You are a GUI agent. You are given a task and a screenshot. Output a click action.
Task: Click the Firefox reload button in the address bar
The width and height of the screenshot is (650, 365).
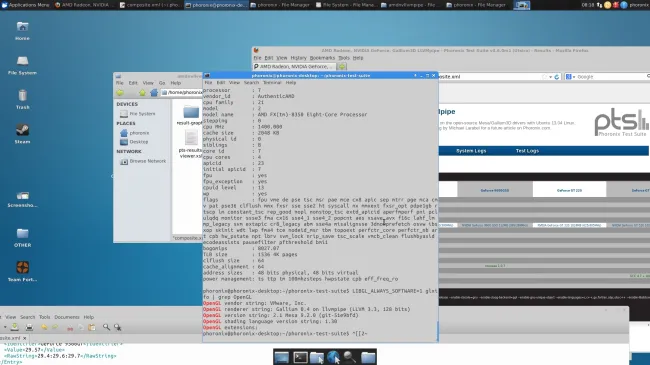coord(557,77)
